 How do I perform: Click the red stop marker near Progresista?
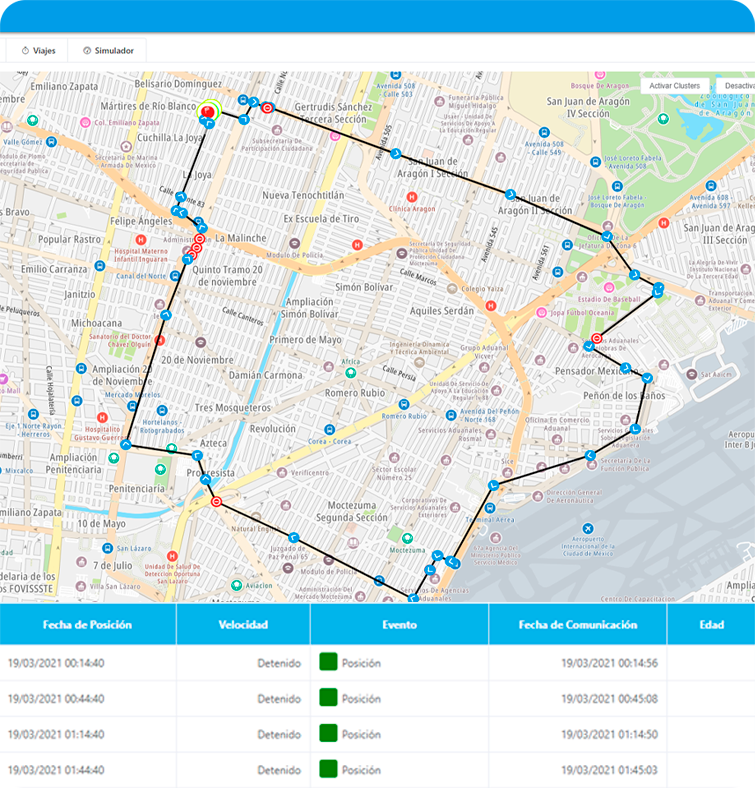tap(217, 502)
